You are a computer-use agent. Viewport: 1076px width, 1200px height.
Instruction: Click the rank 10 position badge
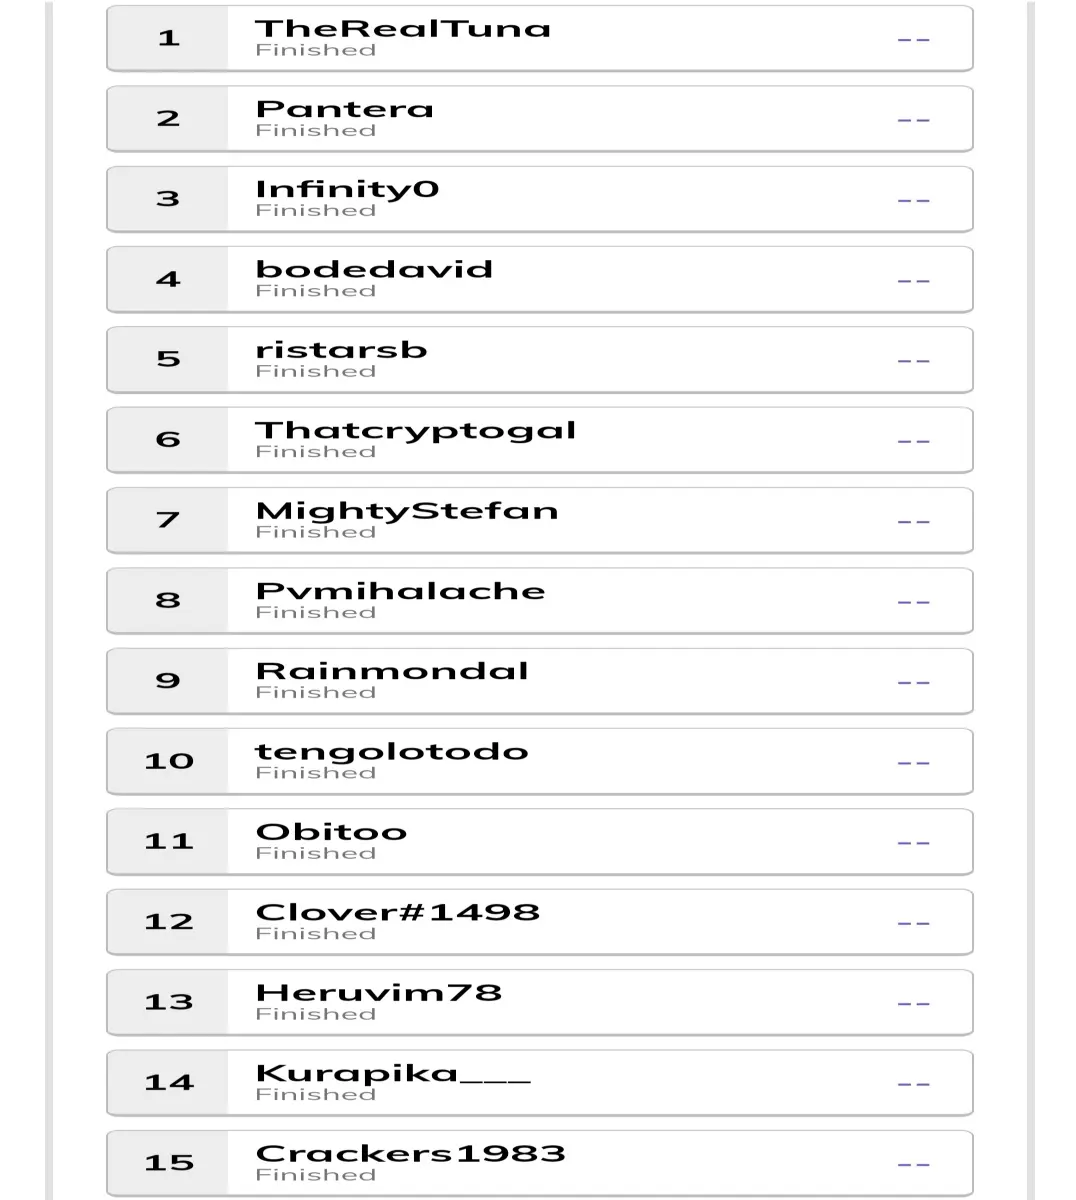(x=168, y=761)
